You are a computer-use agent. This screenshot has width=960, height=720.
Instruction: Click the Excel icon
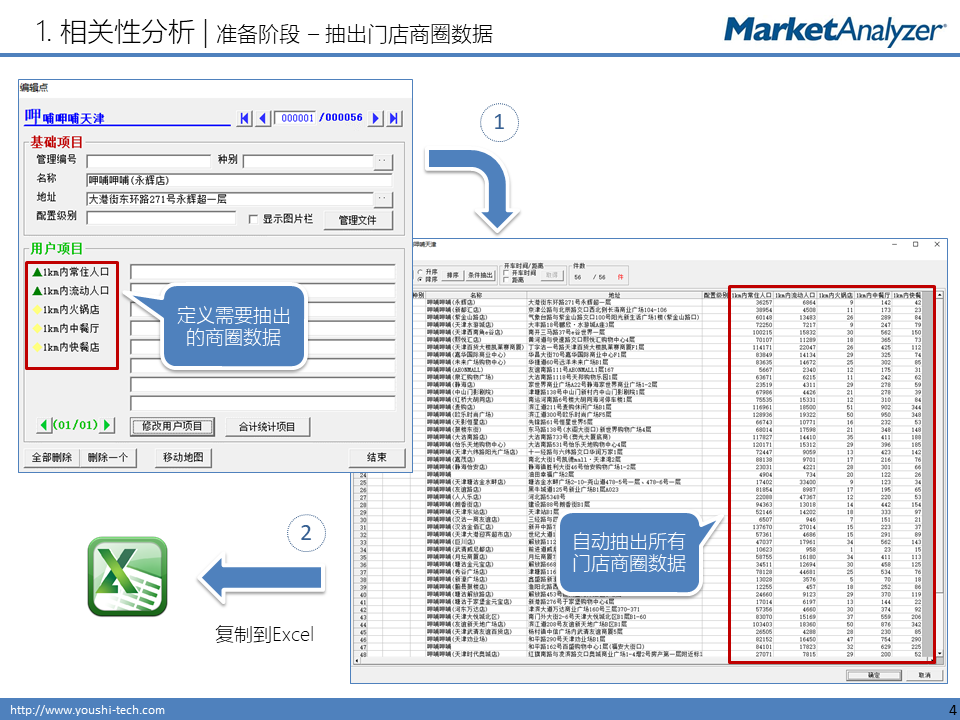click(x=127, y=576)
